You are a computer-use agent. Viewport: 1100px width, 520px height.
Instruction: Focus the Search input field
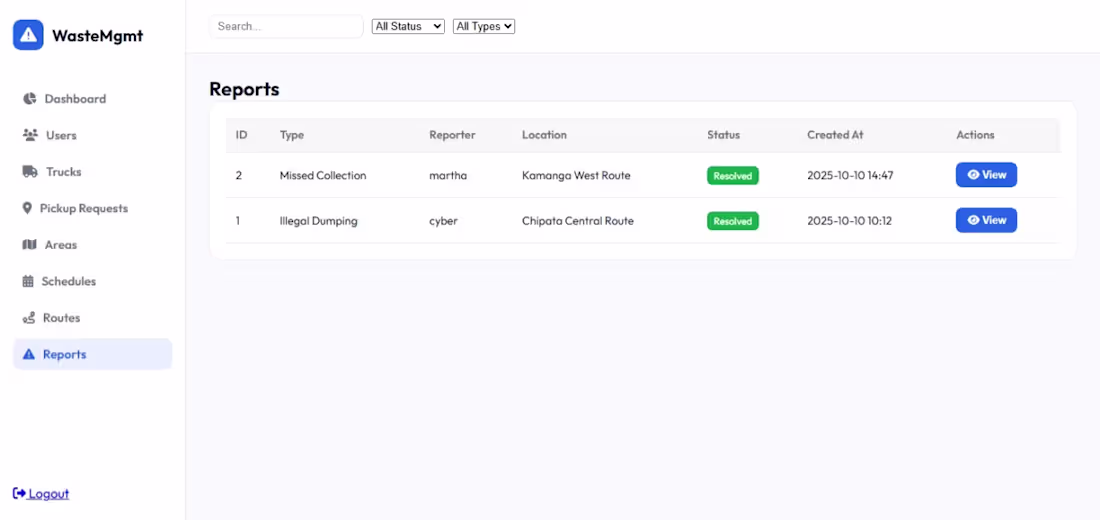pos(286,26)
